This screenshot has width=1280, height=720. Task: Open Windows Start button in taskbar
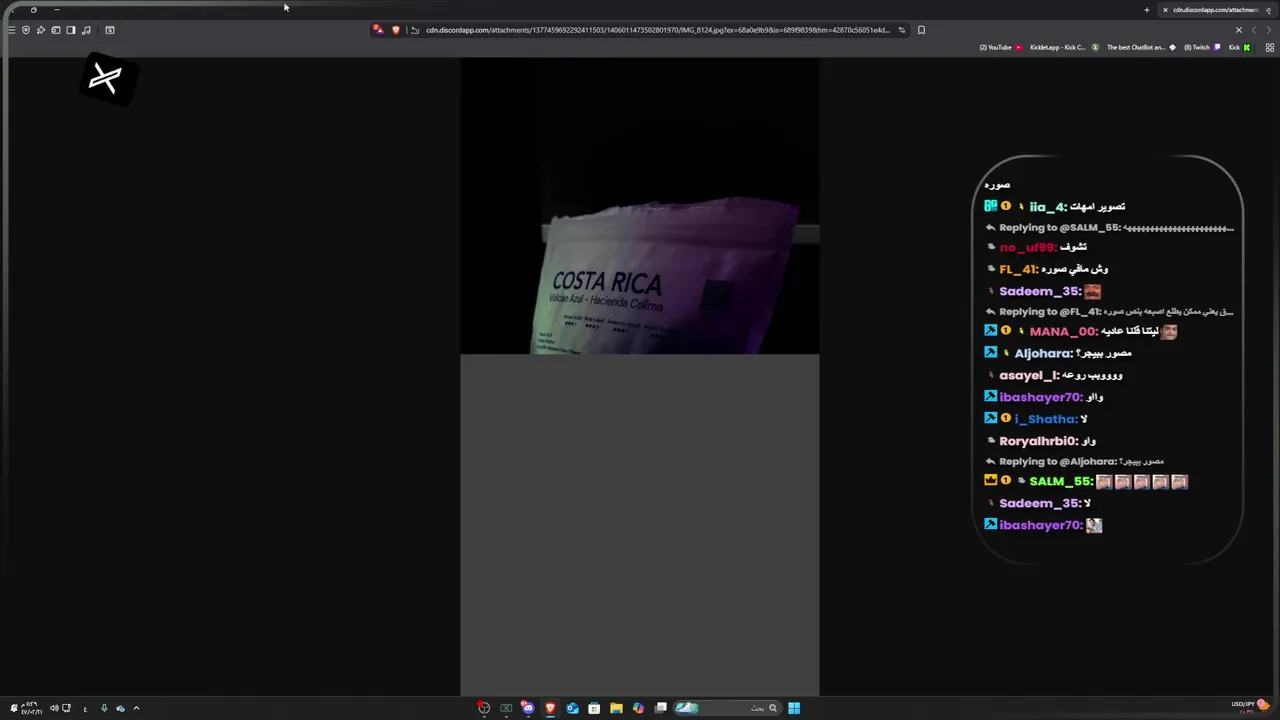click(x=794, y=708)
